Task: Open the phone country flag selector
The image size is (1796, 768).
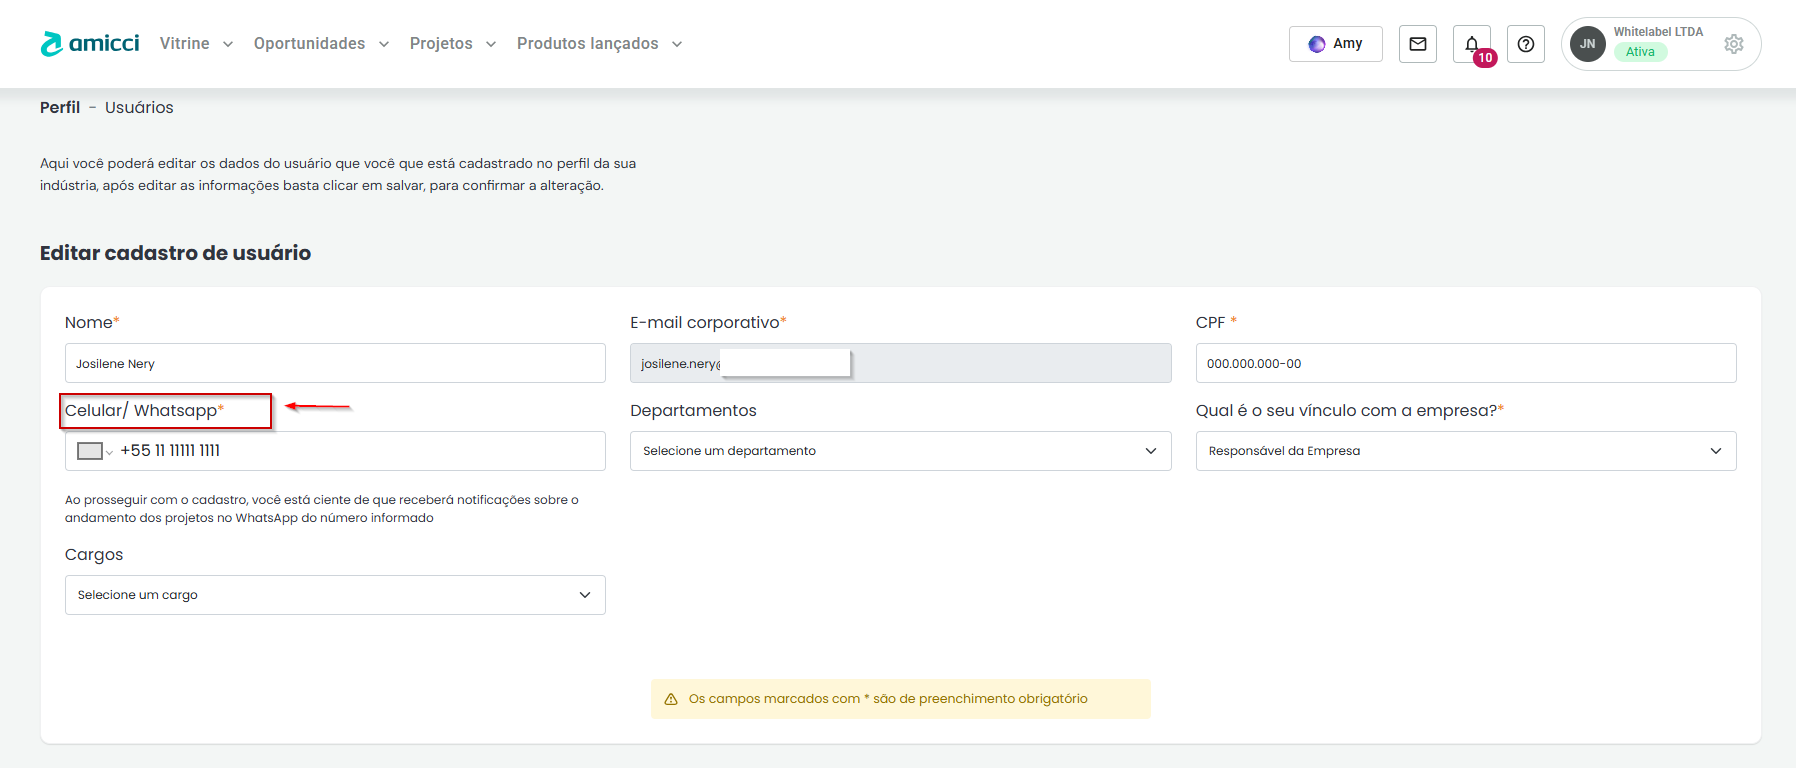Action: [94, 451]
